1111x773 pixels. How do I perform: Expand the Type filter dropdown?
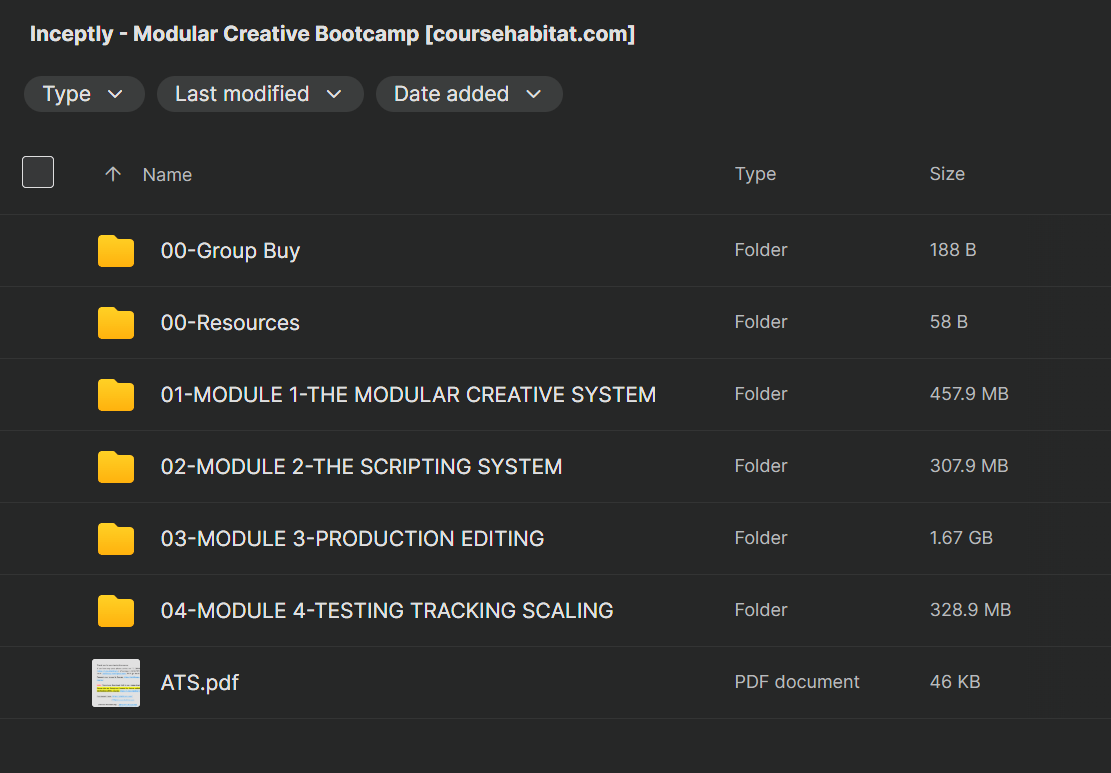click(83, 94)
